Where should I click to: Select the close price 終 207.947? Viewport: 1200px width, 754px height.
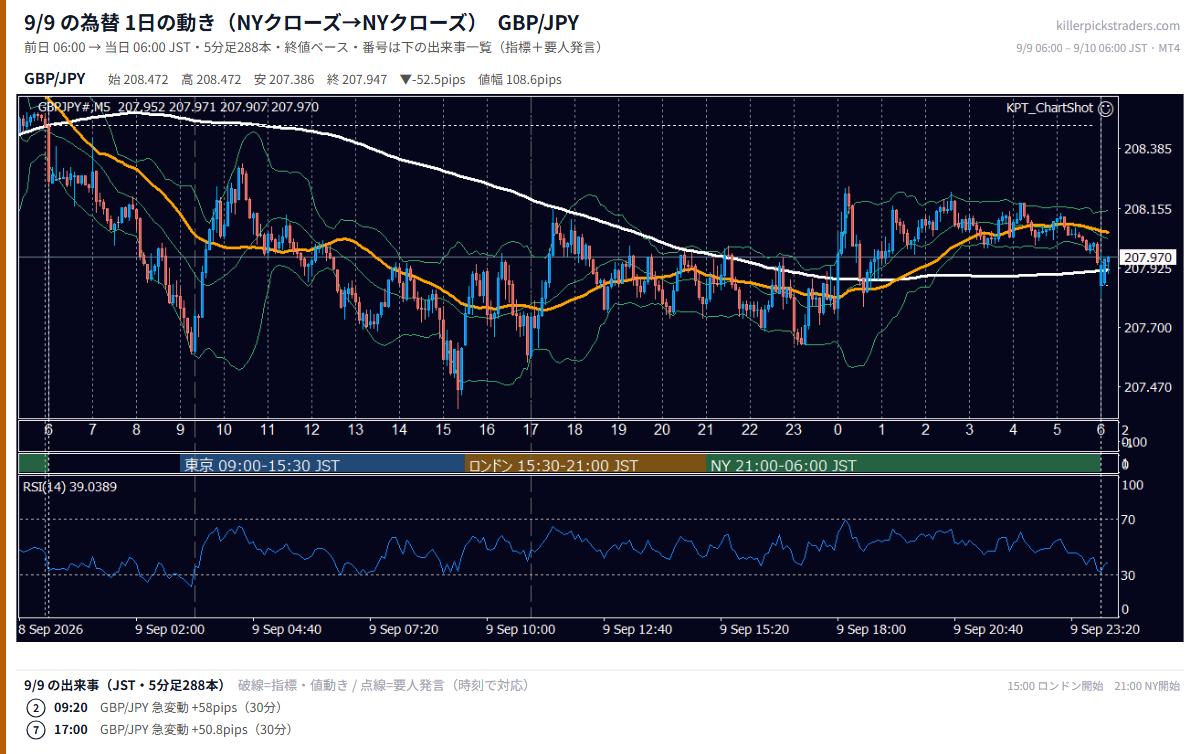(357, 79)
